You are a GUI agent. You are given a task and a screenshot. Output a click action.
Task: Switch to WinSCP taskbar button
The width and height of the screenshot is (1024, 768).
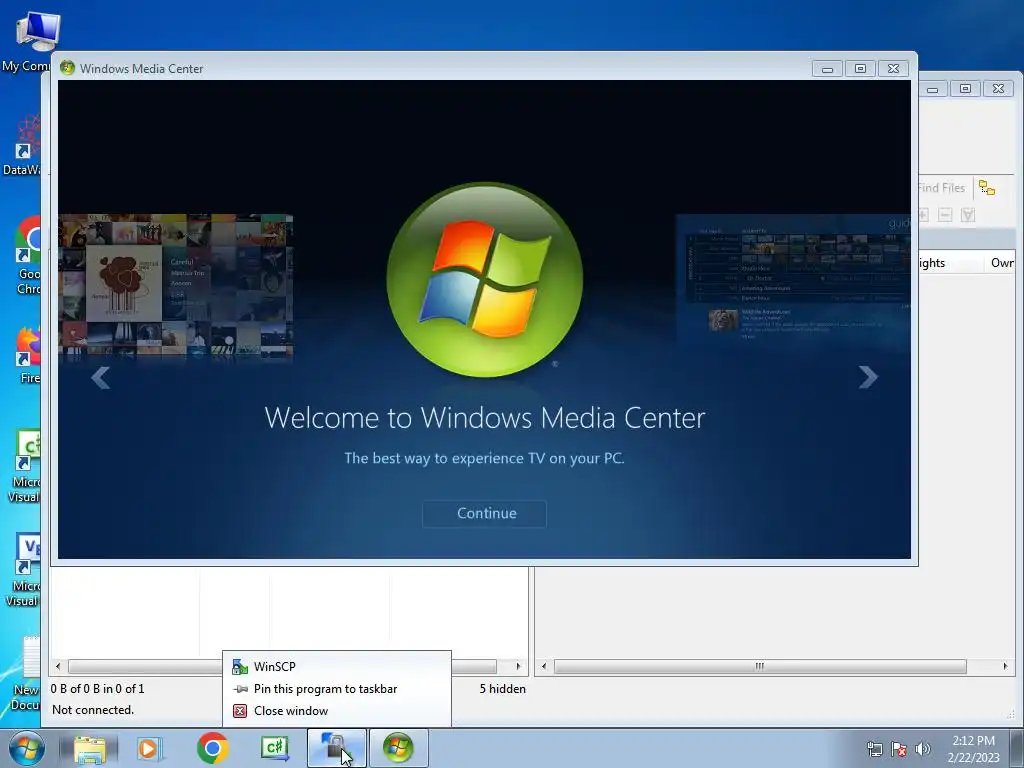point(336,748)
